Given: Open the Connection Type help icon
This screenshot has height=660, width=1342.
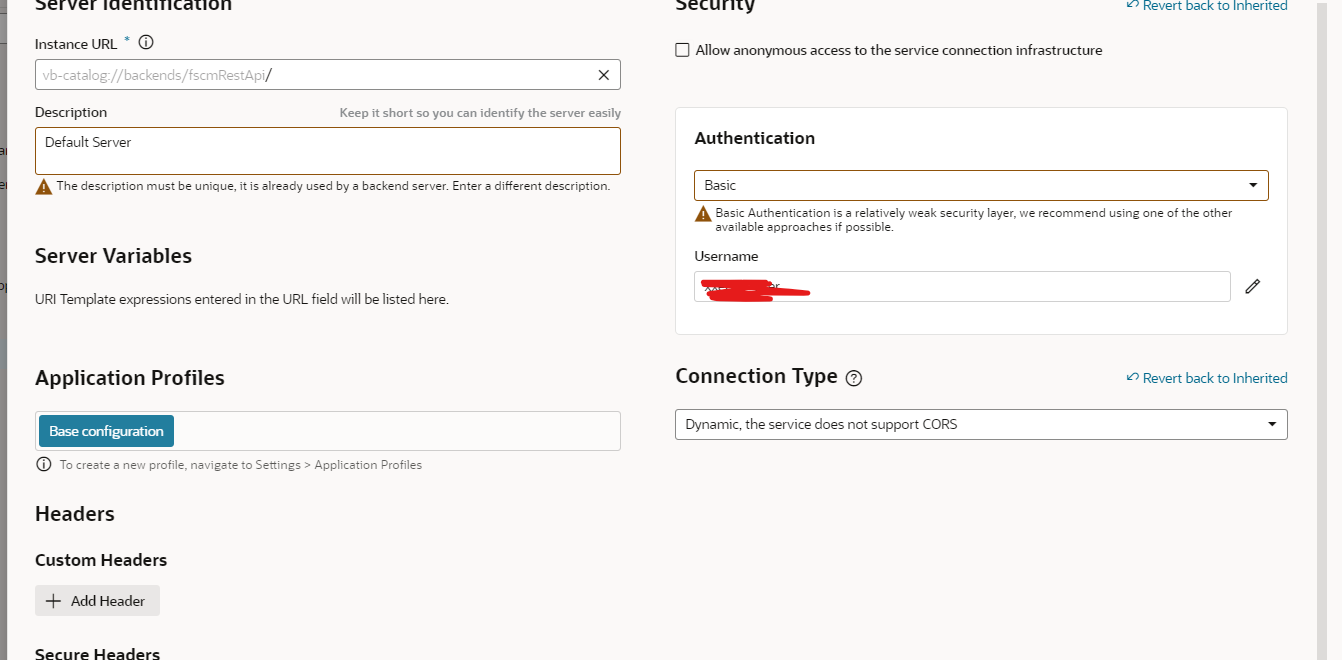Looking at the screenshot, I should (x=854, y=378).
